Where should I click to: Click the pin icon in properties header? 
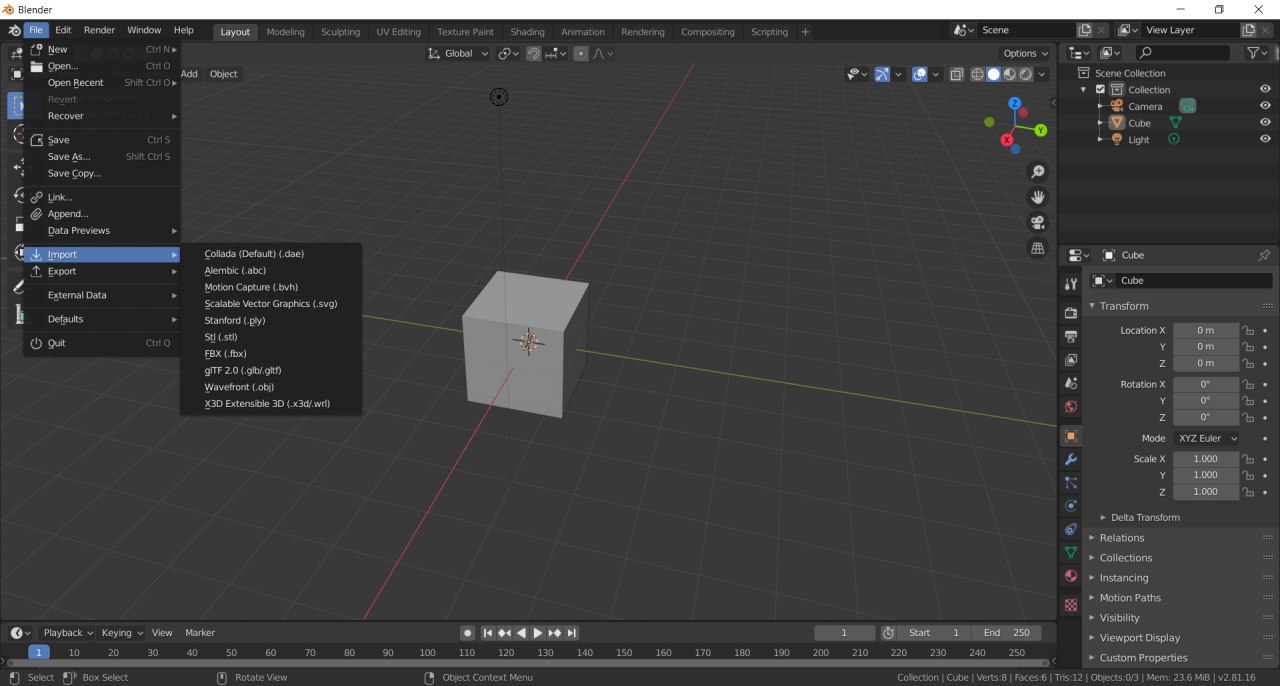1264,255
